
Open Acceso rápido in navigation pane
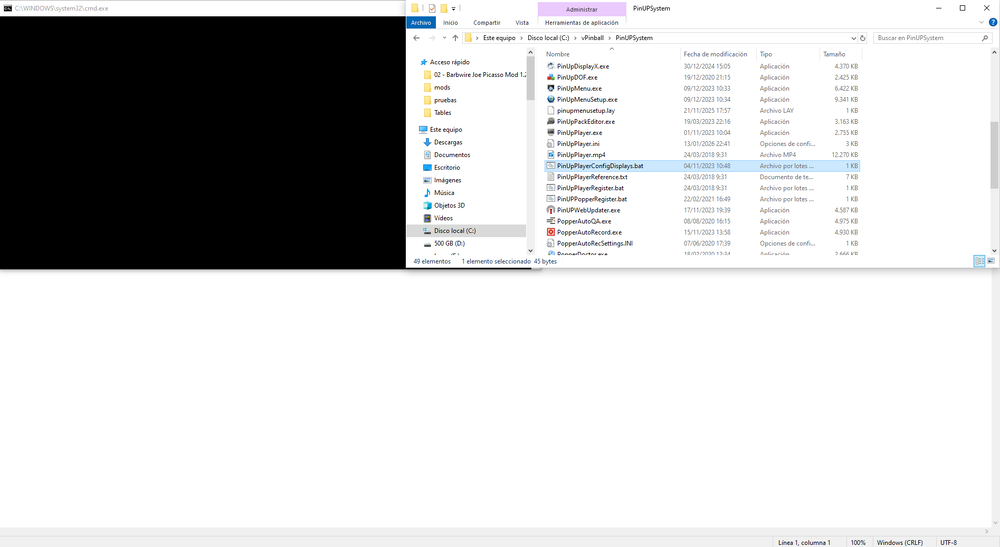click(x=450, y=62)
